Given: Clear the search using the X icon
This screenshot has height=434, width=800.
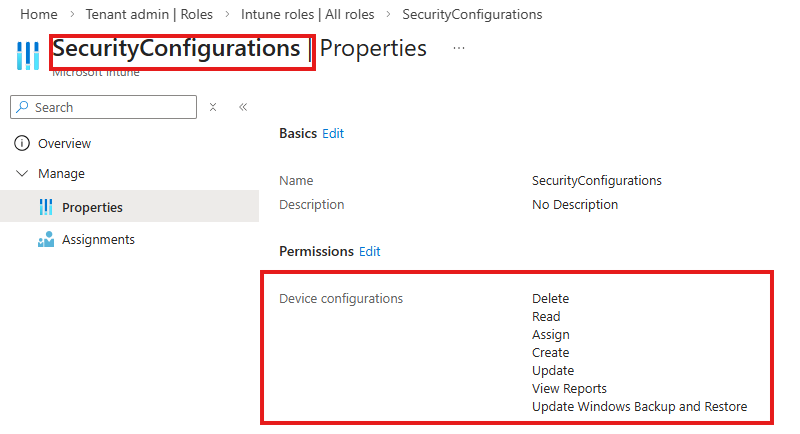Looking at the screenshot, I should click(x=213, y=107).
